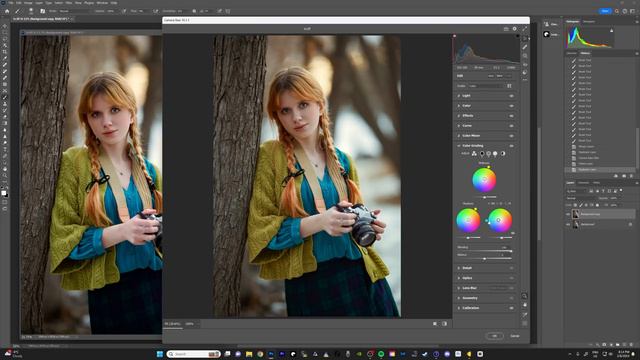The width and height of the screenshot is (640, 360).
Task: Adjust the Shadows color wheel
Action: pyautogui.click(x=468, y=220)
